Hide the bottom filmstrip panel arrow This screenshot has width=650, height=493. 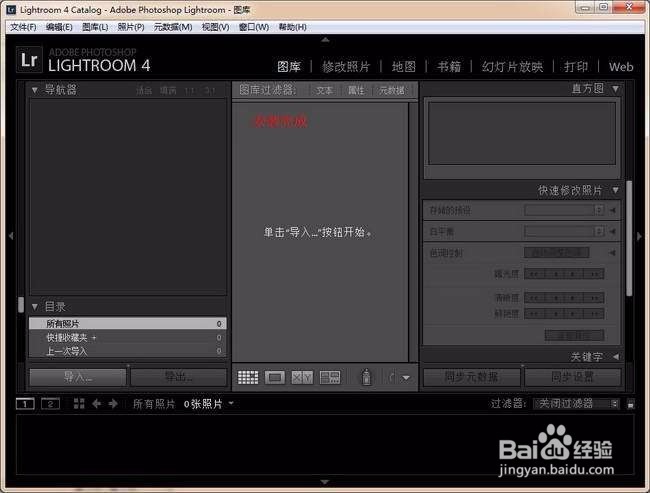325,482
